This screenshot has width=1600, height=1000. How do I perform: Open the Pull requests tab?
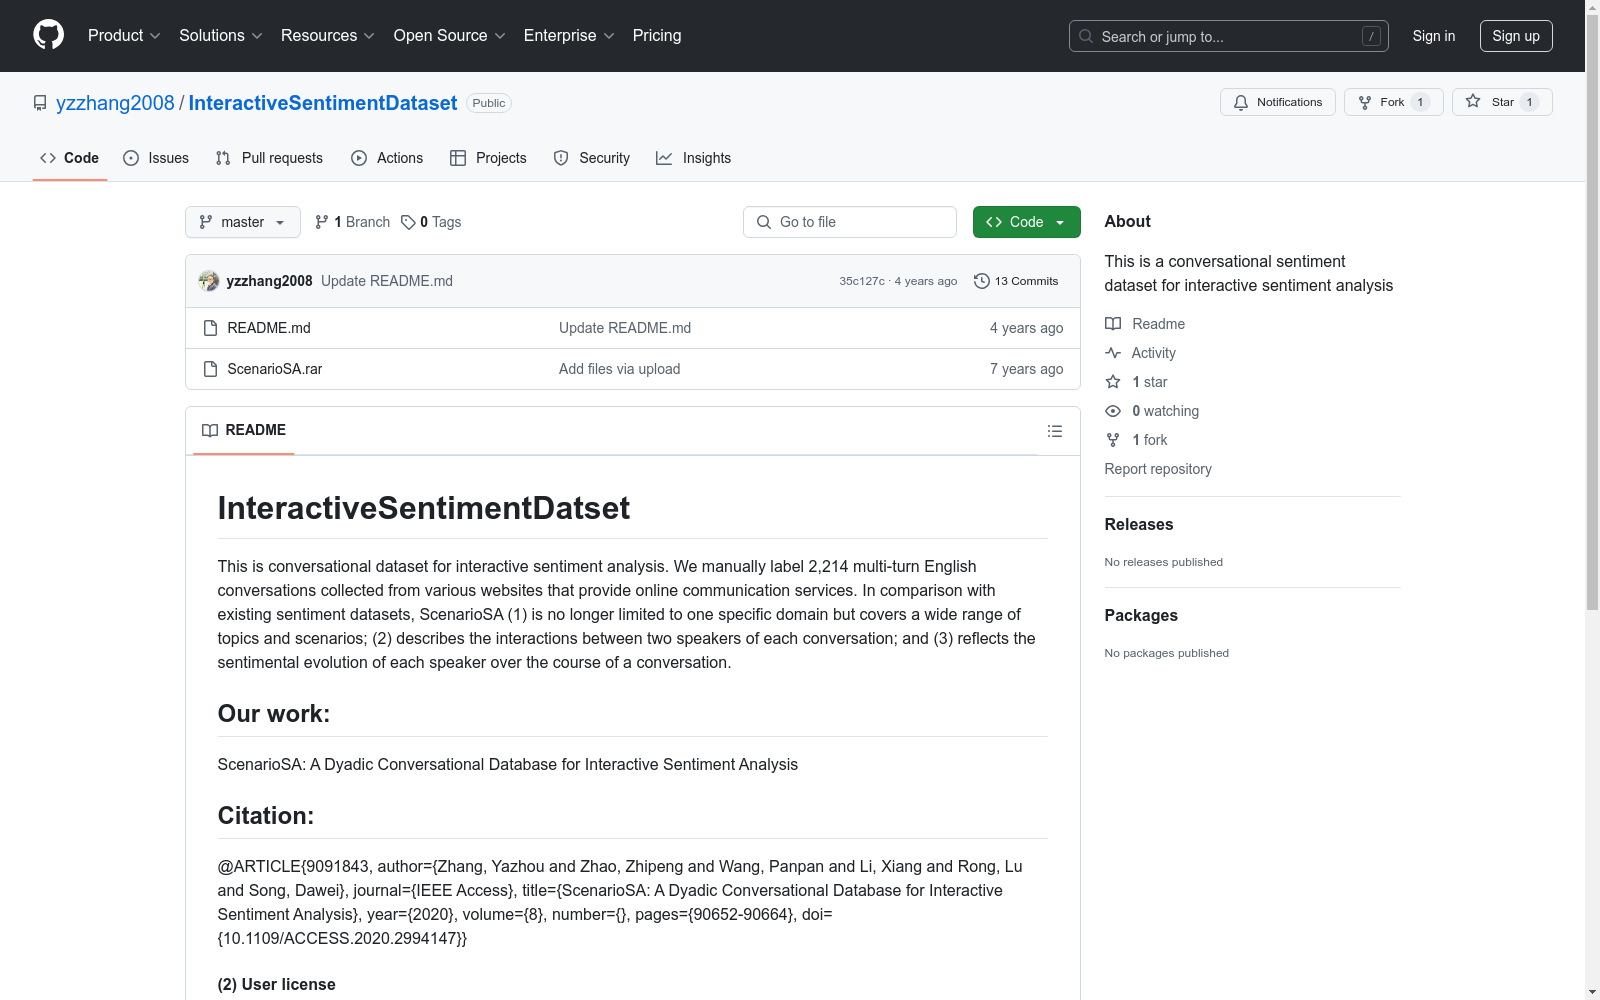(269, 158)
